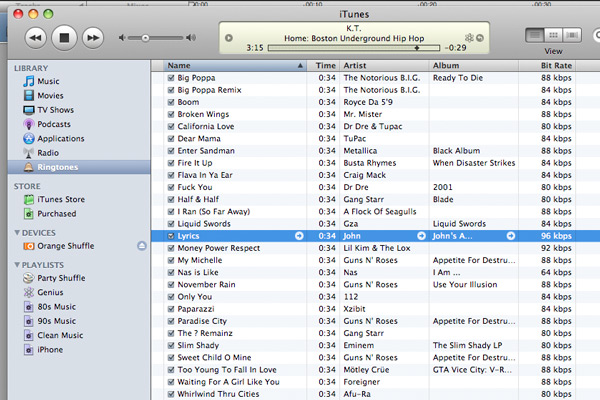Viewport: 600px width, 400px height.
Task: Switch to grid view
Action: pos(553,35)
